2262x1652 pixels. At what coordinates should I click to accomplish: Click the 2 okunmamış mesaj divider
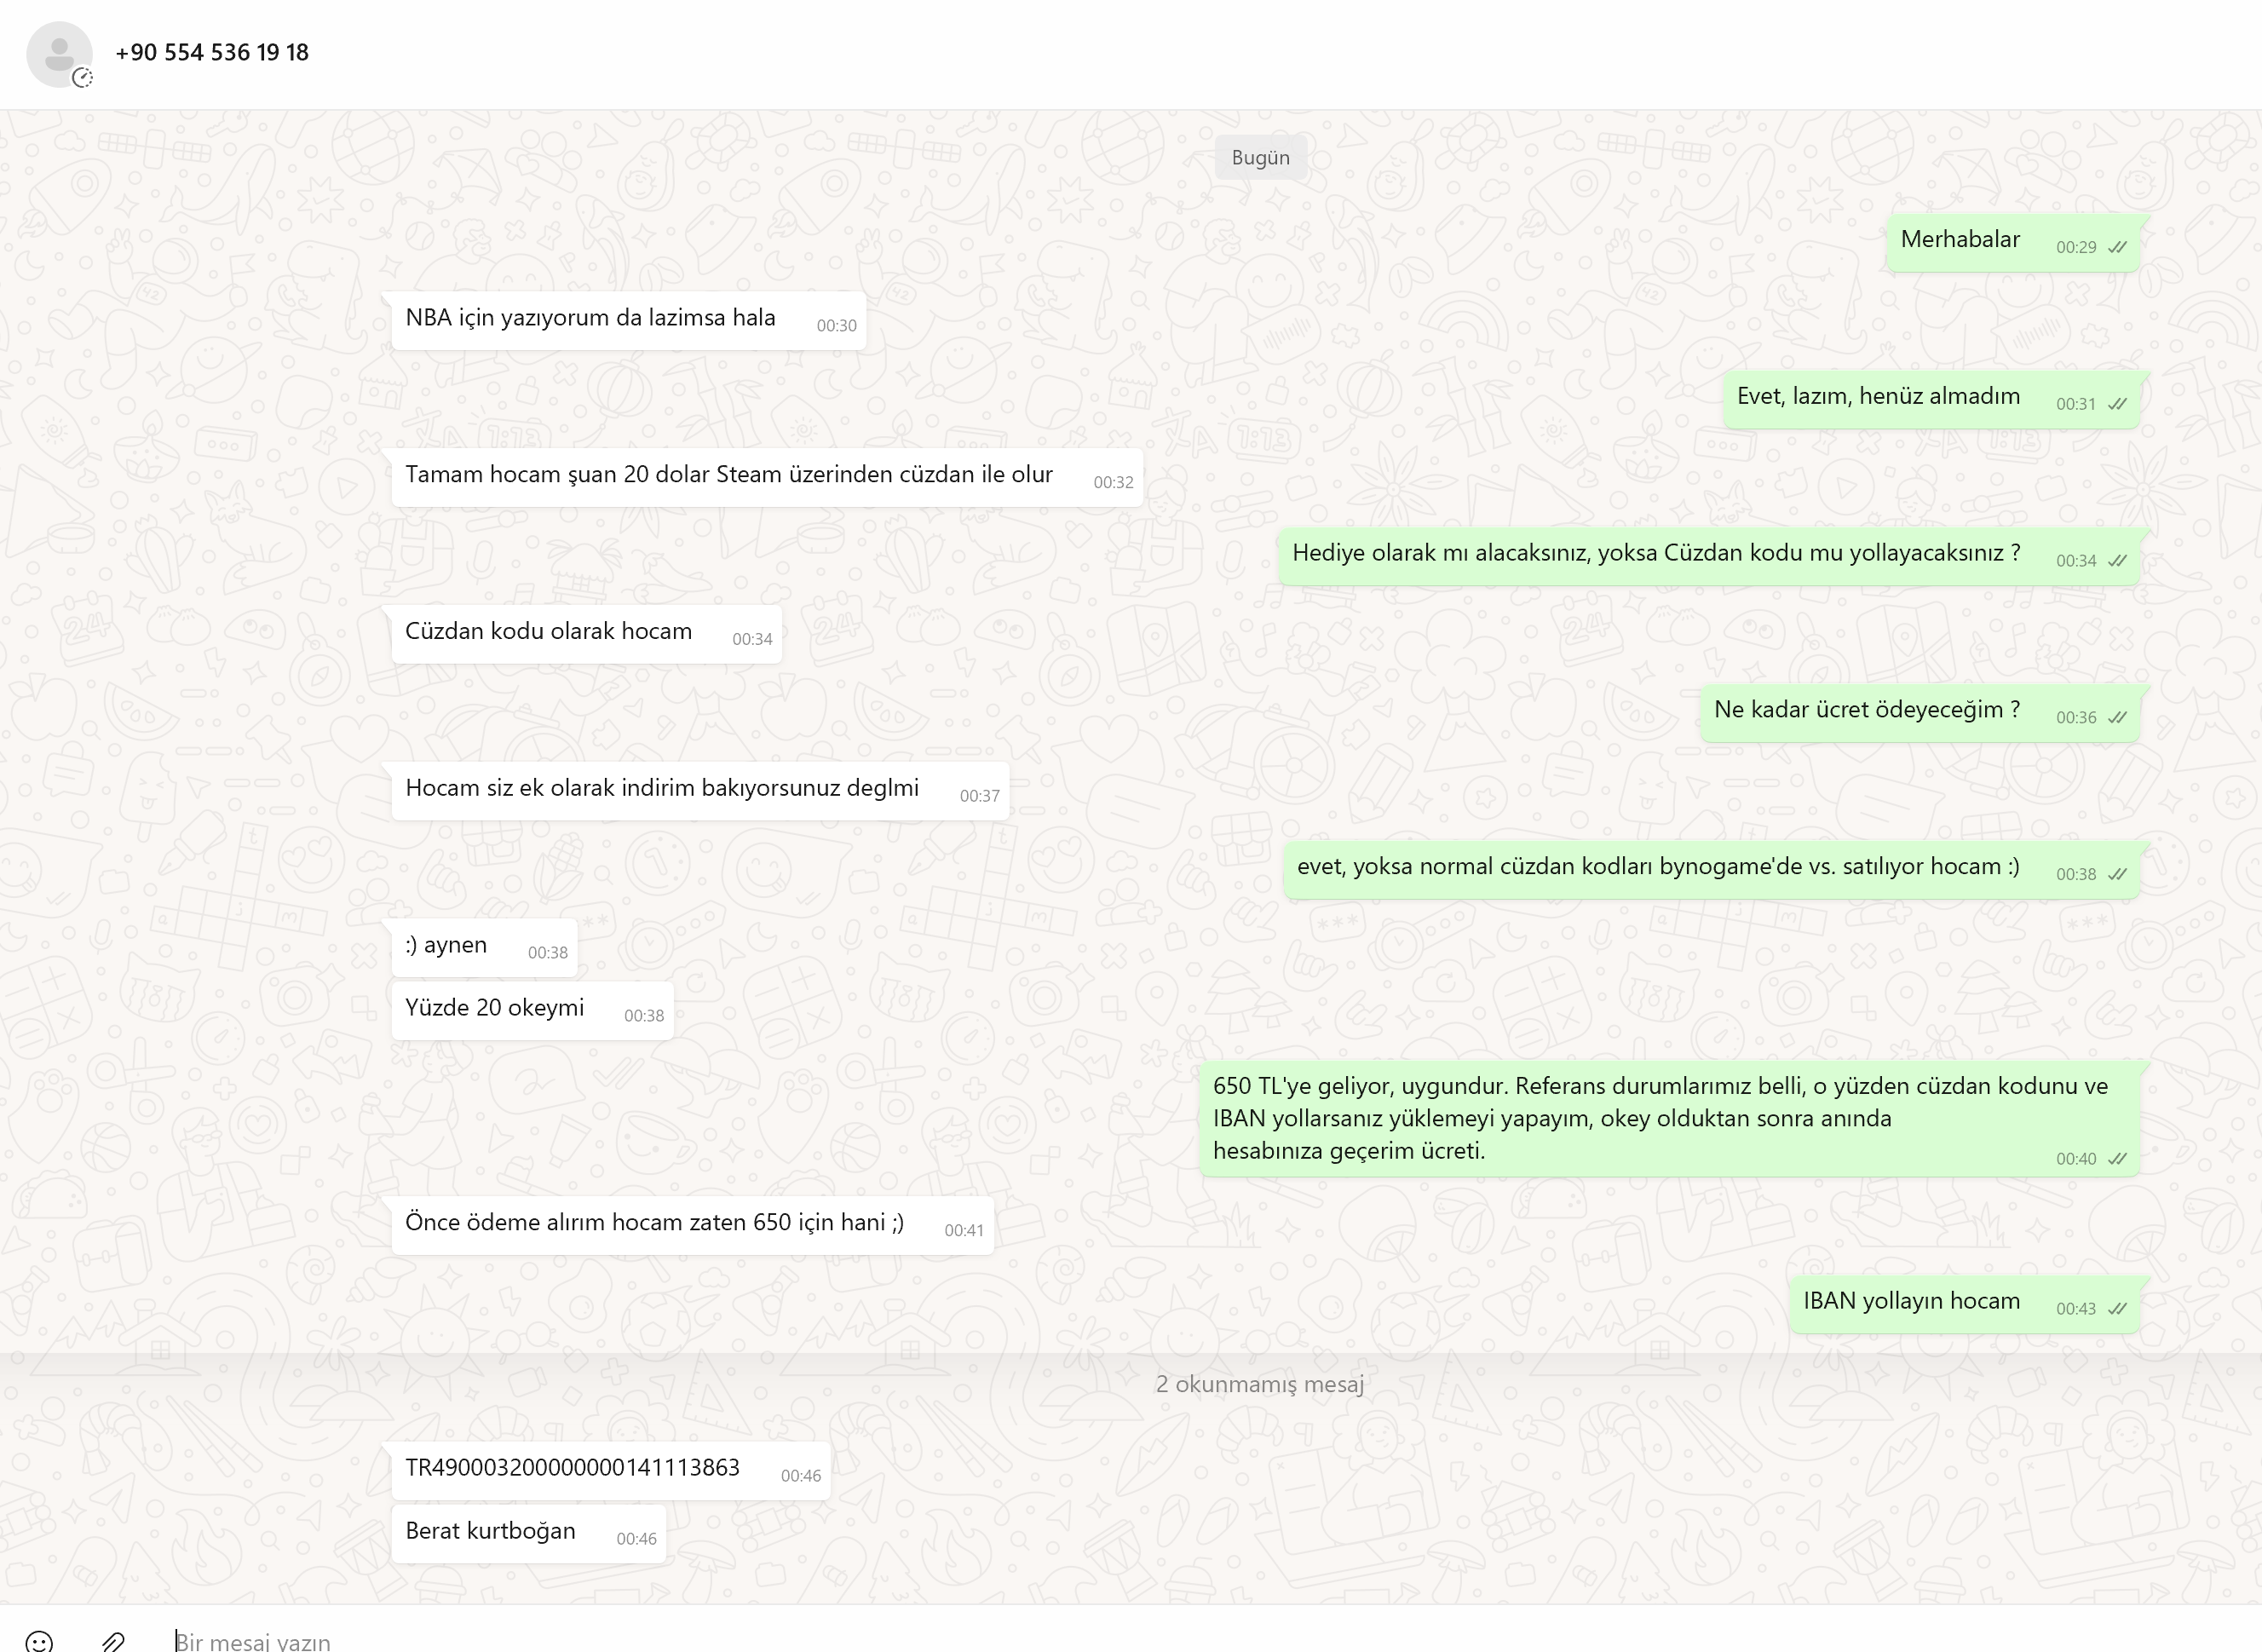tap(1260, 1384)
